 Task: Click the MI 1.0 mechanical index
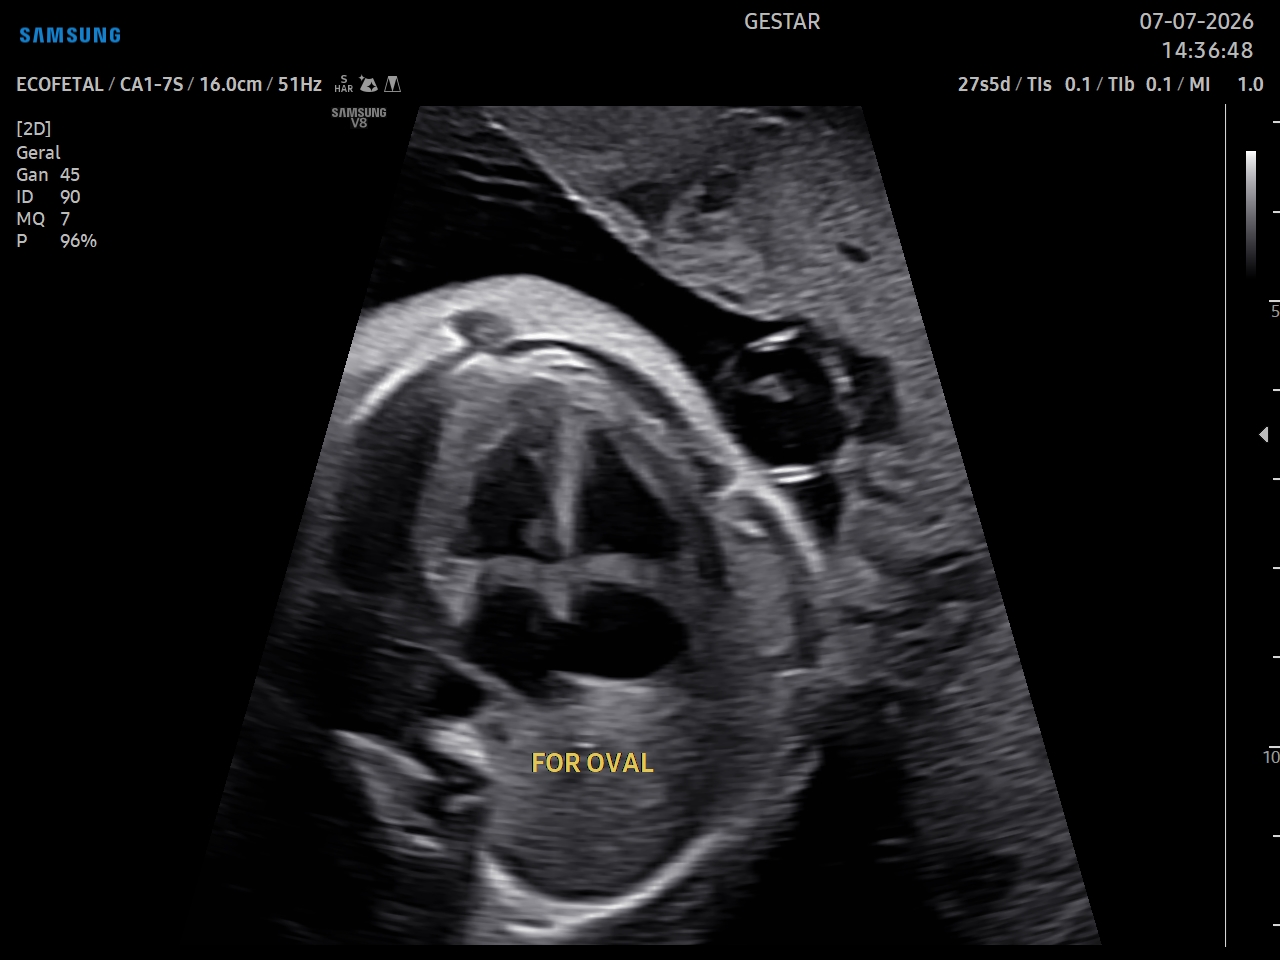point(1226,84)
